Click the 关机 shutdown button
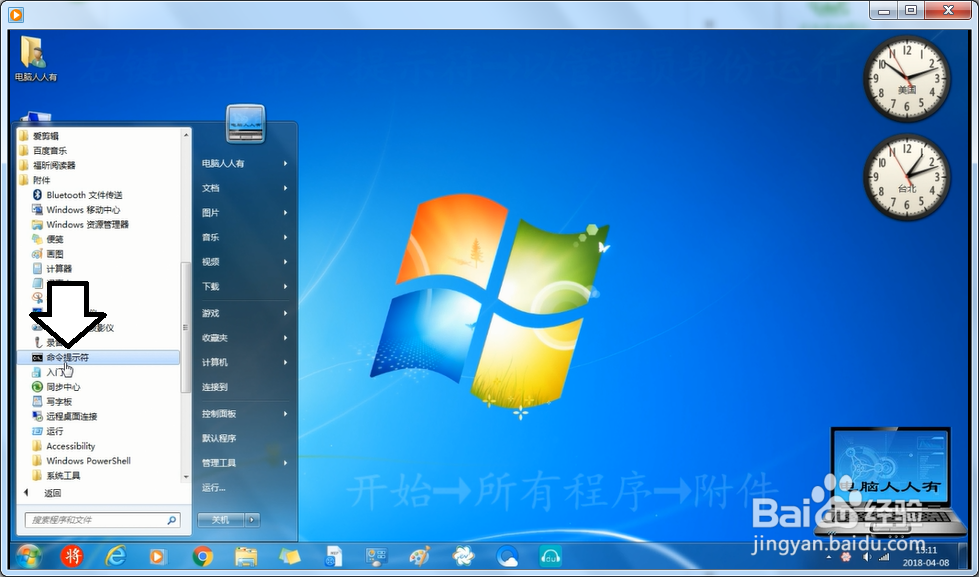Image resolution: width=979 pixels, height=577 pixels. click(221, 520)
